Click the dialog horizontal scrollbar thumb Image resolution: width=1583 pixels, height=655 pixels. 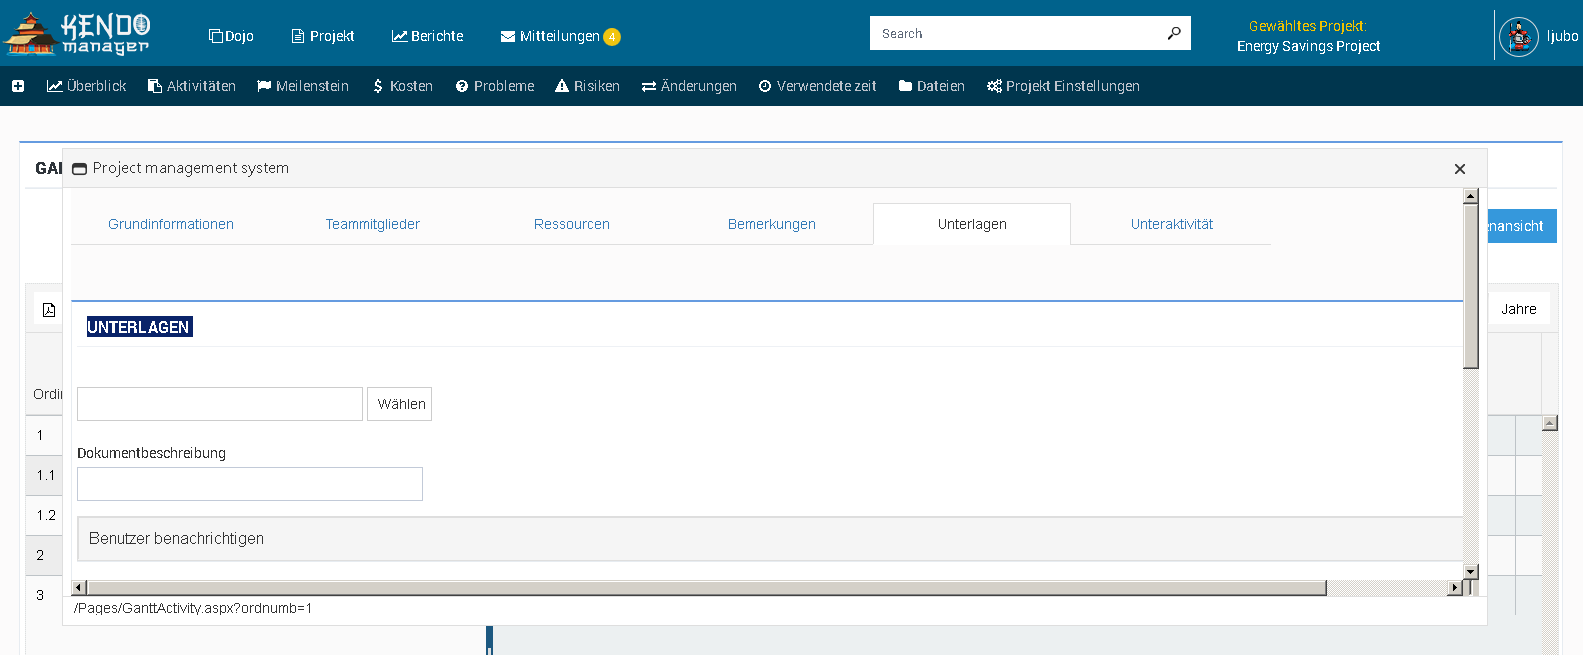[x=706, y=588]
